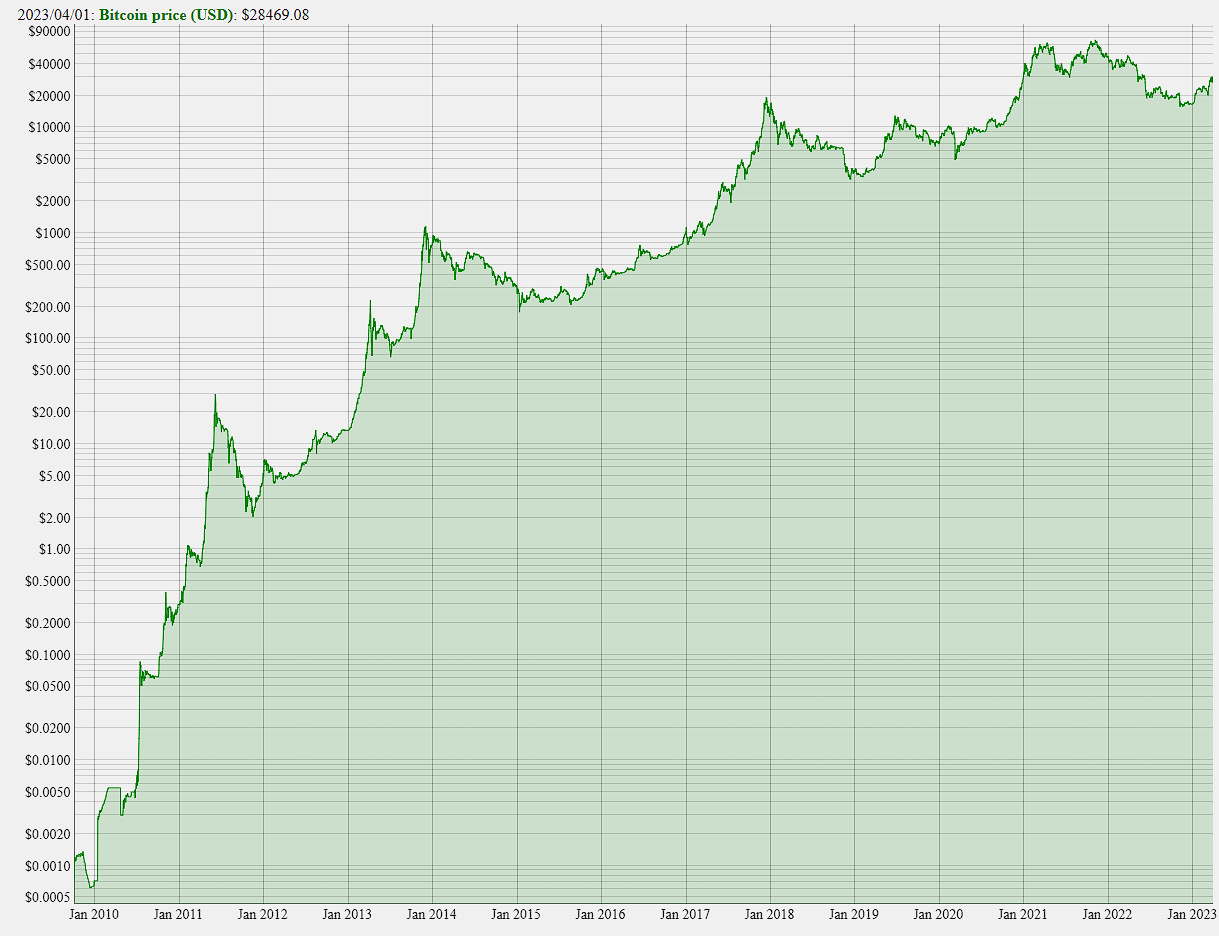1219x936 pixels.
Task: Click the $0.1000 y-axis label
Action: [x=48, y=655]
